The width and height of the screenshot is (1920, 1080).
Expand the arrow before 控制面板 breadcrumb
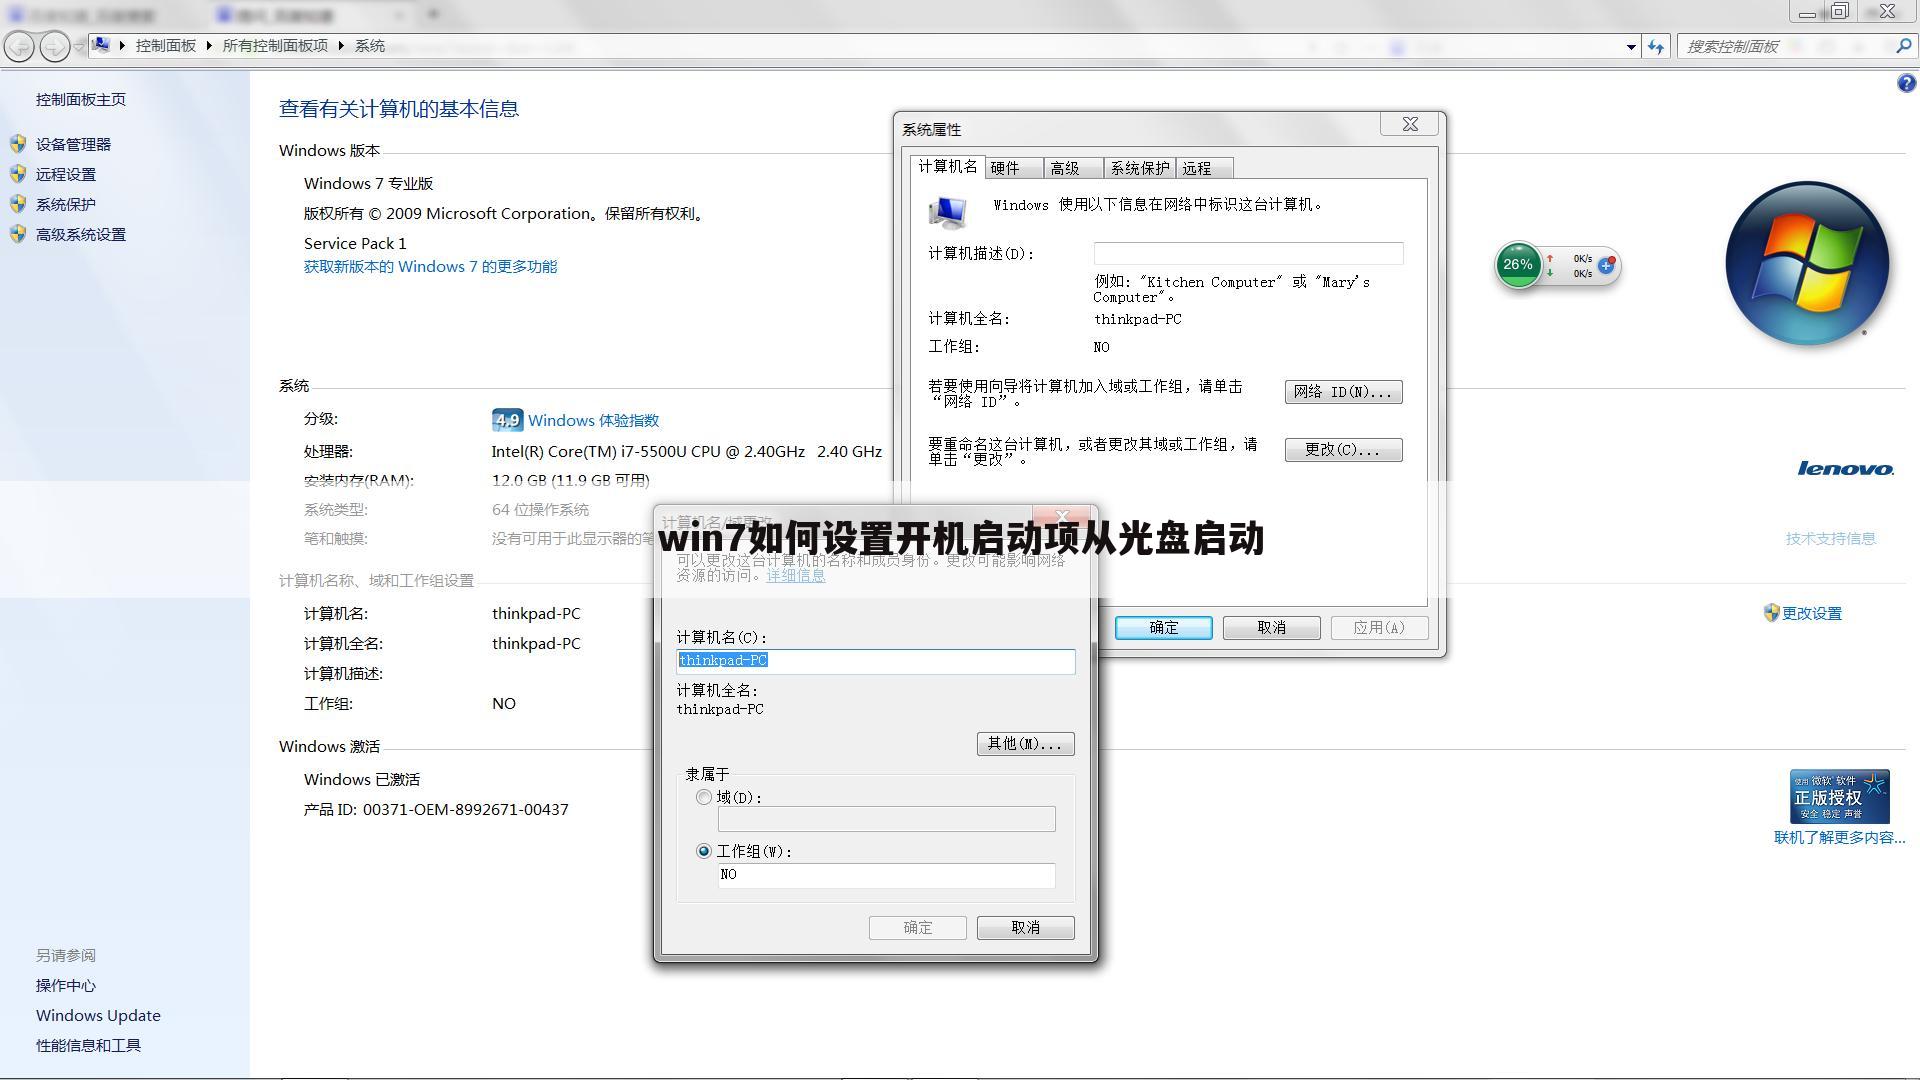pyautogui.click(x=122, y=46)
